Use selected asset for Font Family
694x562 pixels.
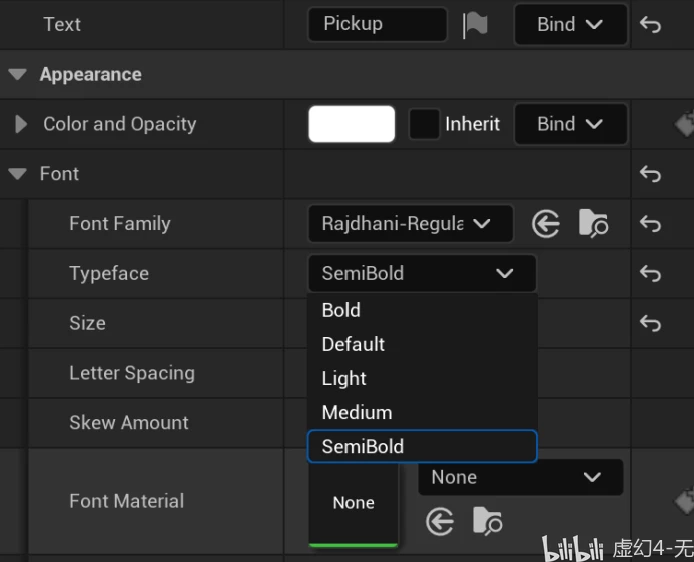click(545, 224)
